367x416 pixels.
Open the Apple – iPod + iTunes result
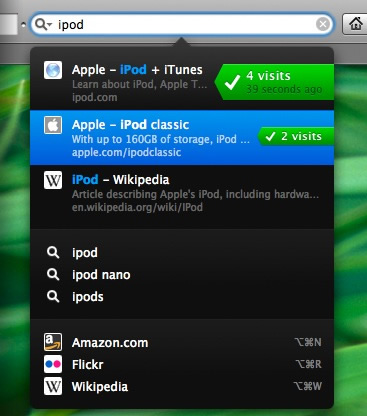pos(182,82)
